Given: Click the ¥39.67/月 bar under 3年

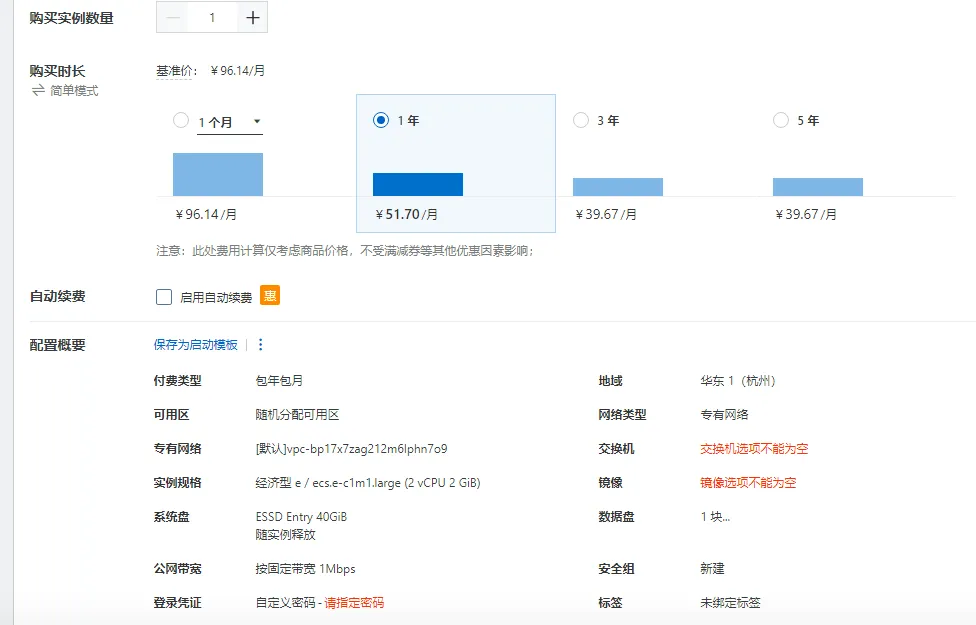Looking at the screenshot, I should (617, 185).
